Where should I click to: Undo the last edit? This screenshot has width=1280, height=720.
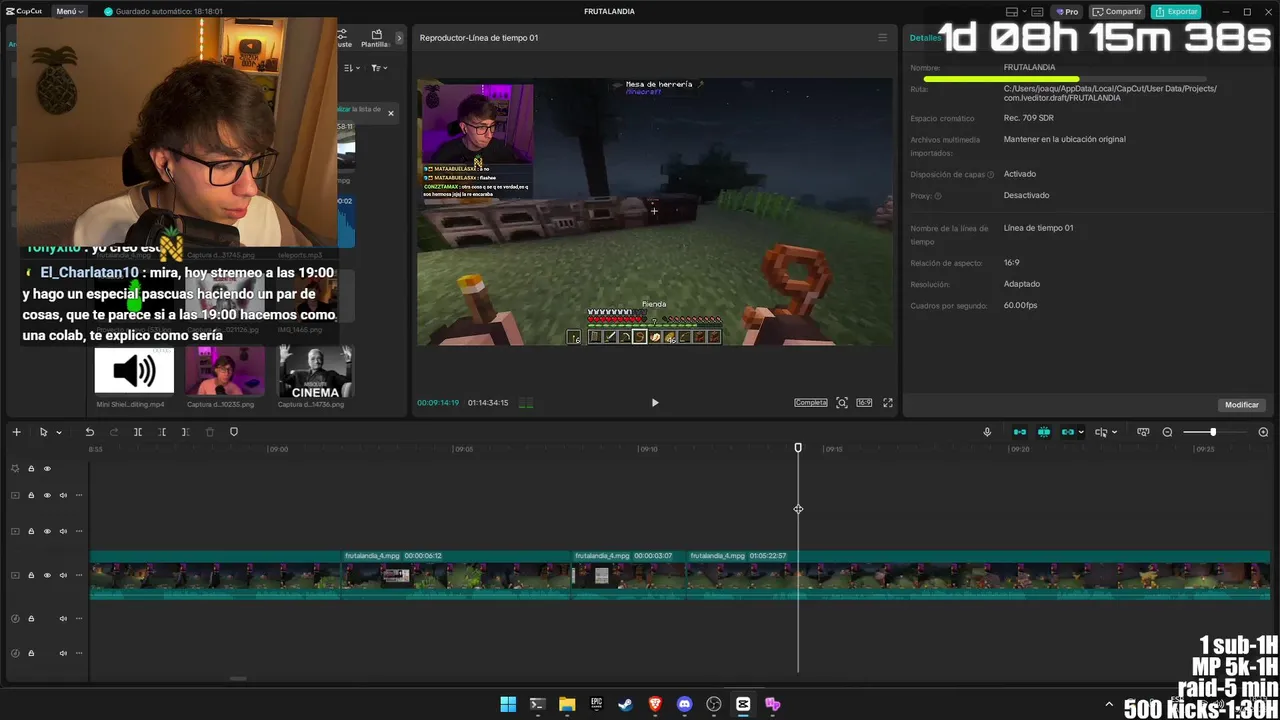pos(90,432)
